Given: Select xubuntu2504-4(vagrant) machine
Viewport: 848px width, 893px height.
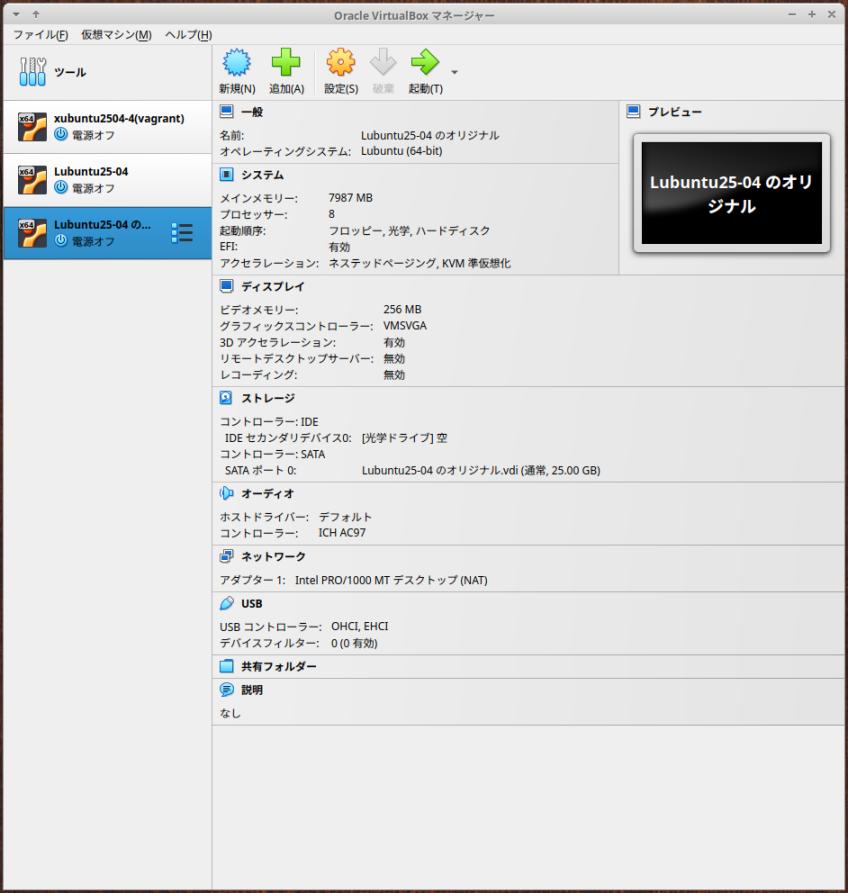Looking at the screenshot, I should coord(108,126).
